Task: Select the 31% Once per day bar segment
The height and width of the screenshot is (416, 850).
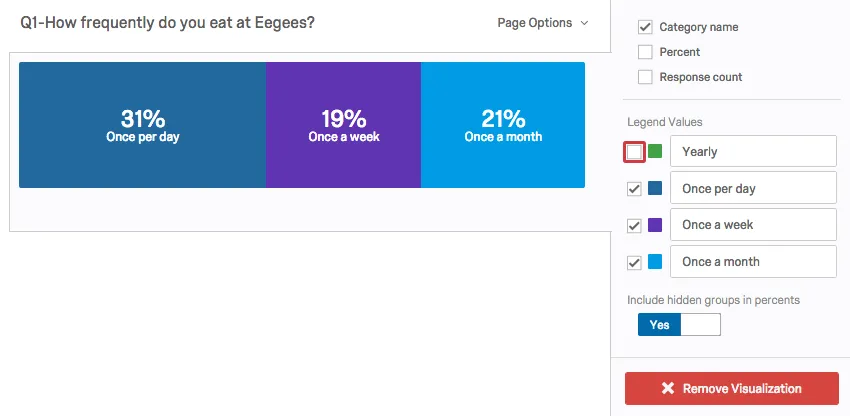Action: tap(142, 125)
